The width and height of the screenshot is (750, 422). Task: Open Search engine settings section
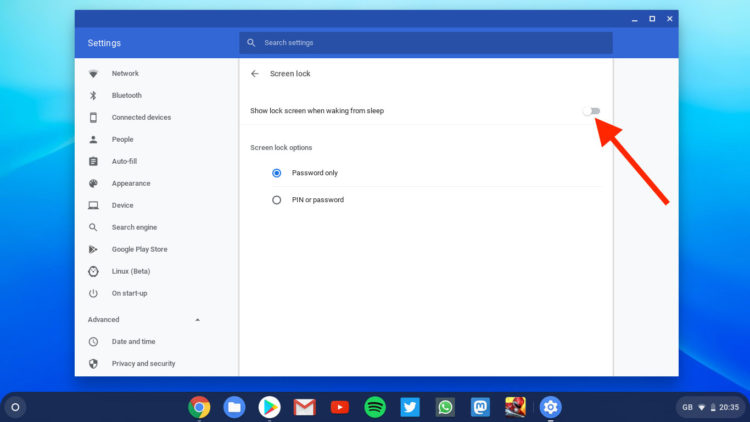point(134,227)
